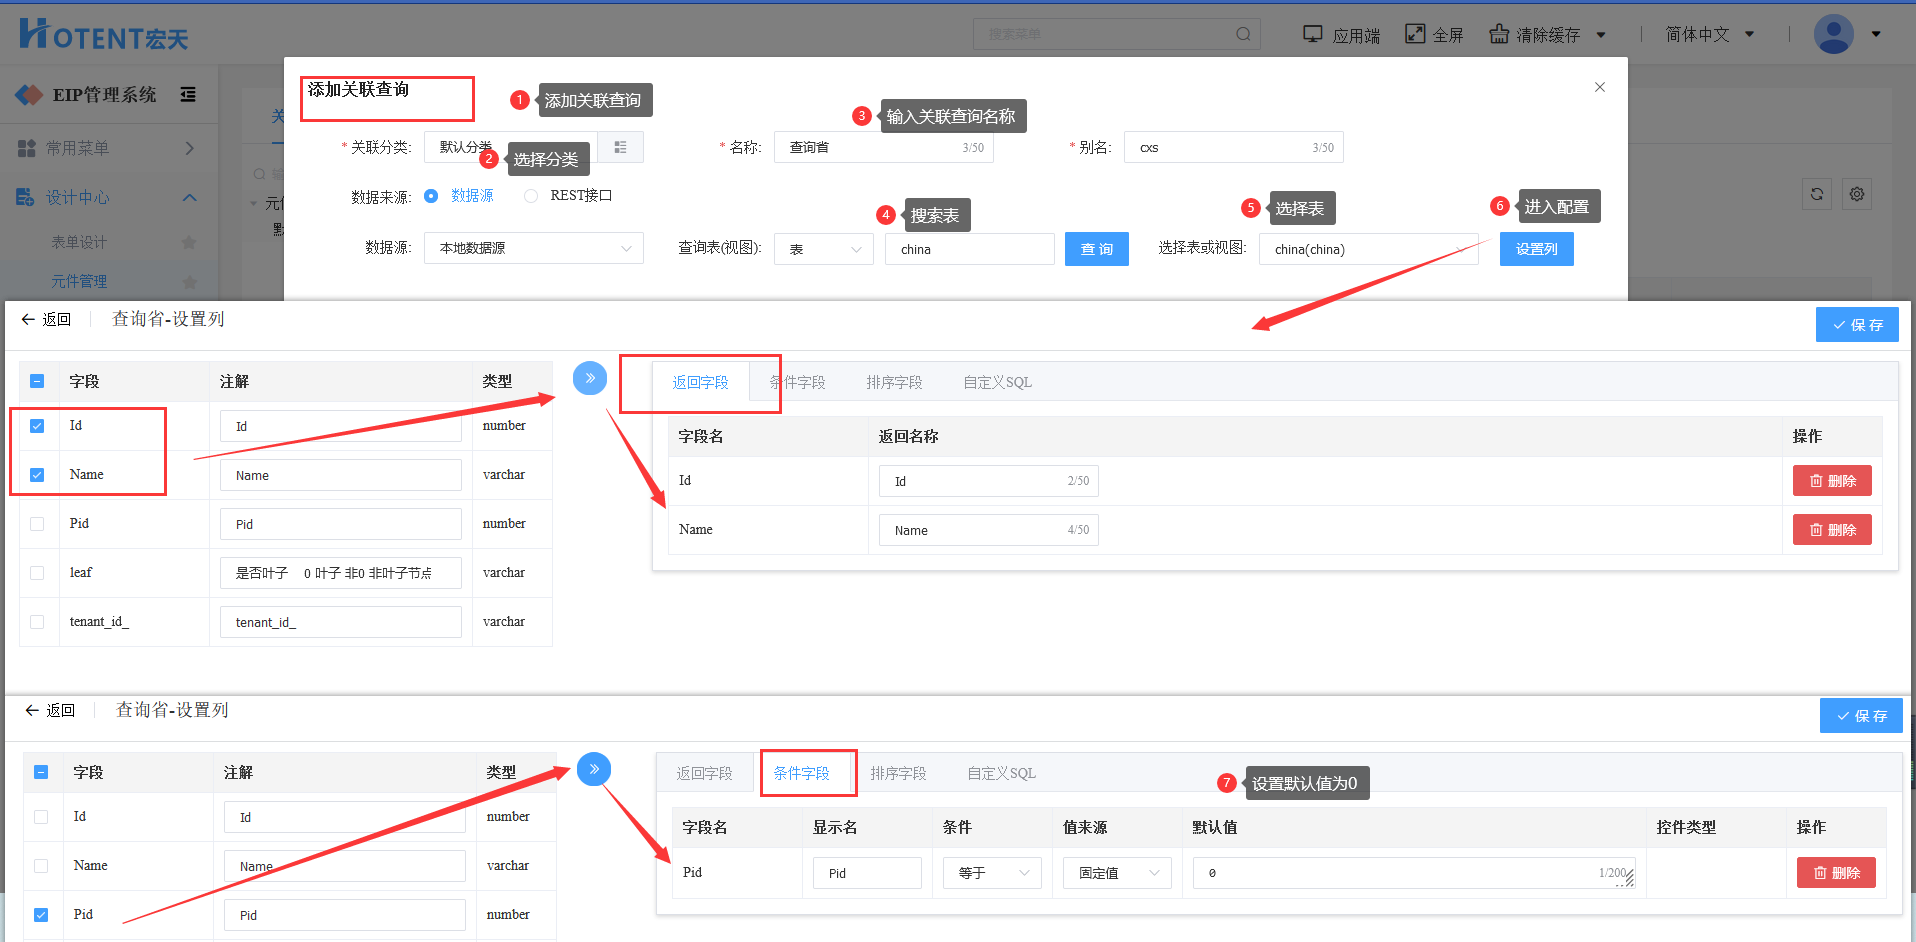1916x942 pixels.
Task: Click the search icon in menu search box
Action: pyautogui.click(x=1243, y=34)
